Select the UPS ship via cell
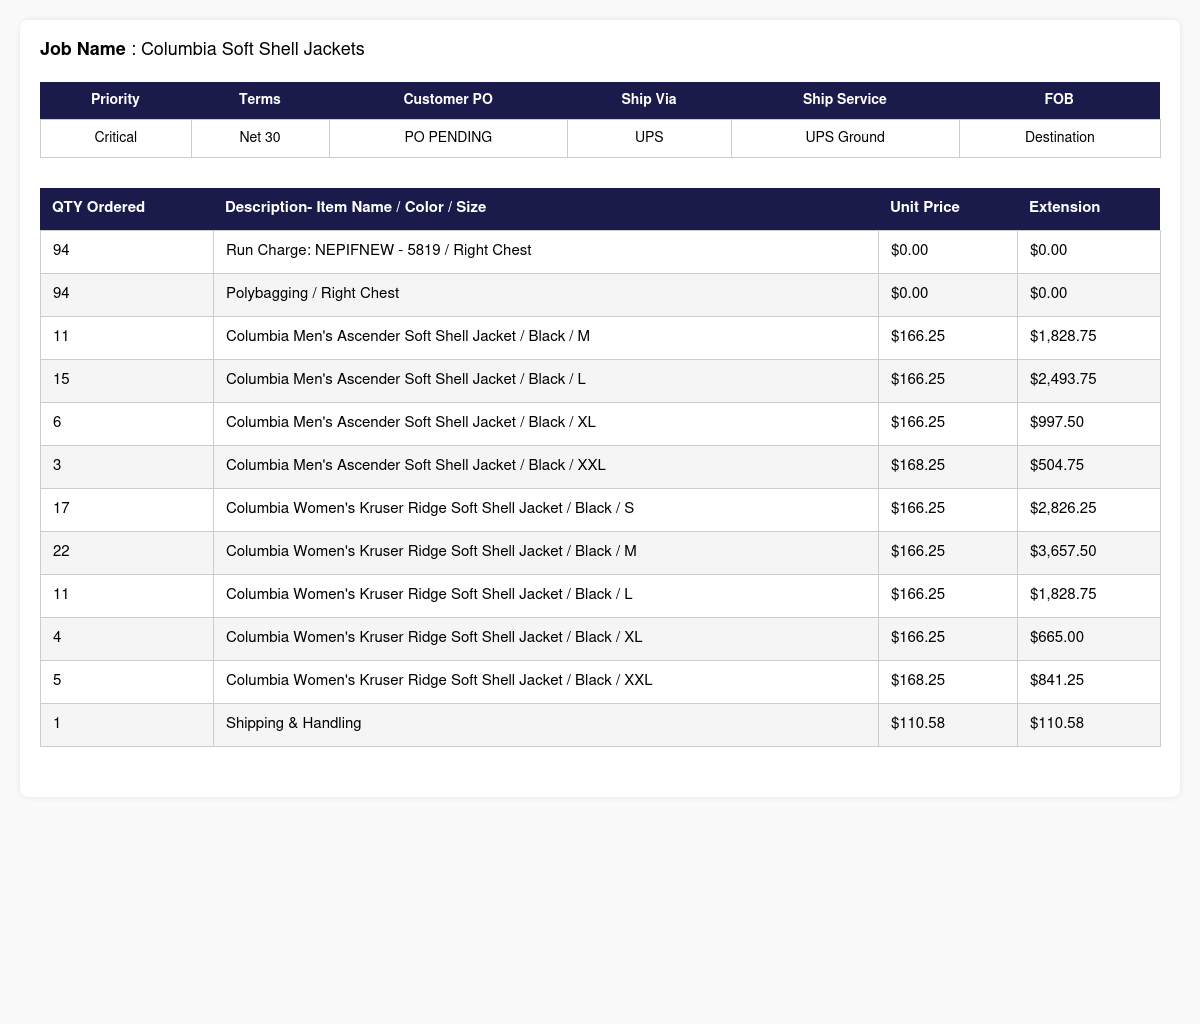The width and height of the screenshot is (1200, 1024). pos(649,137)
